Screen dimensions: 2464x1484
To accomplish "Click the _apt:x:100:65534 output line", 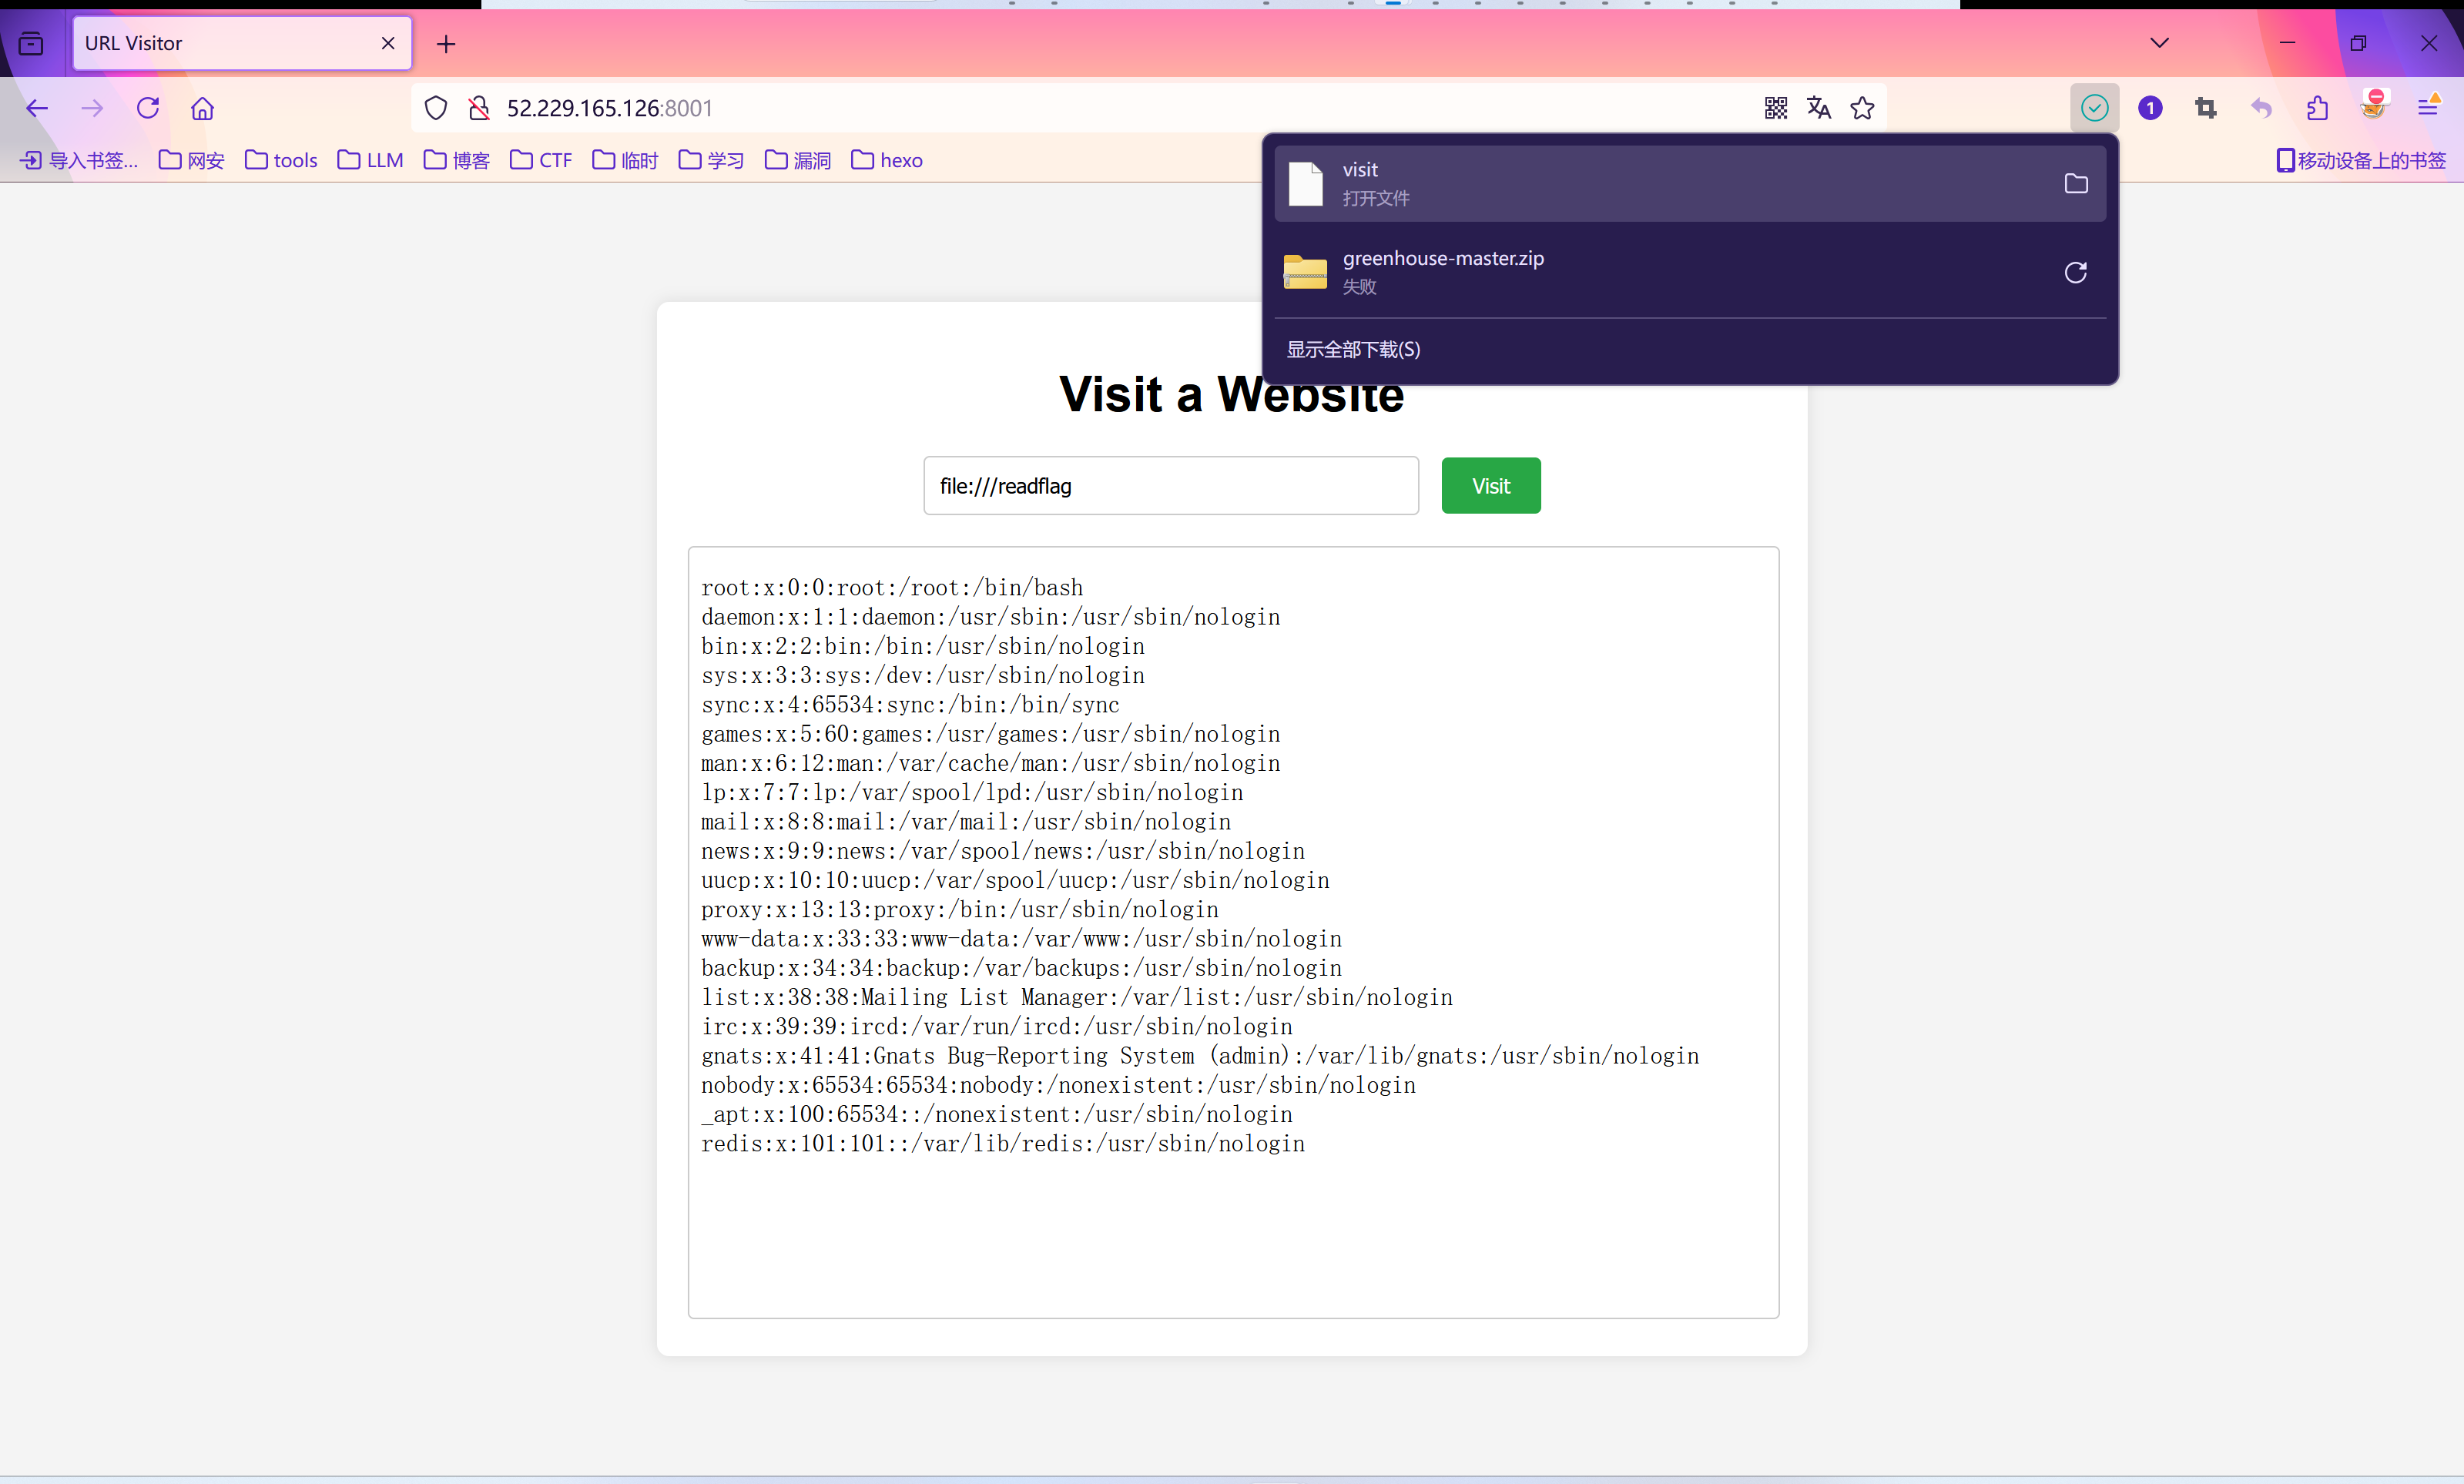I will click(x=997, y=1115).
